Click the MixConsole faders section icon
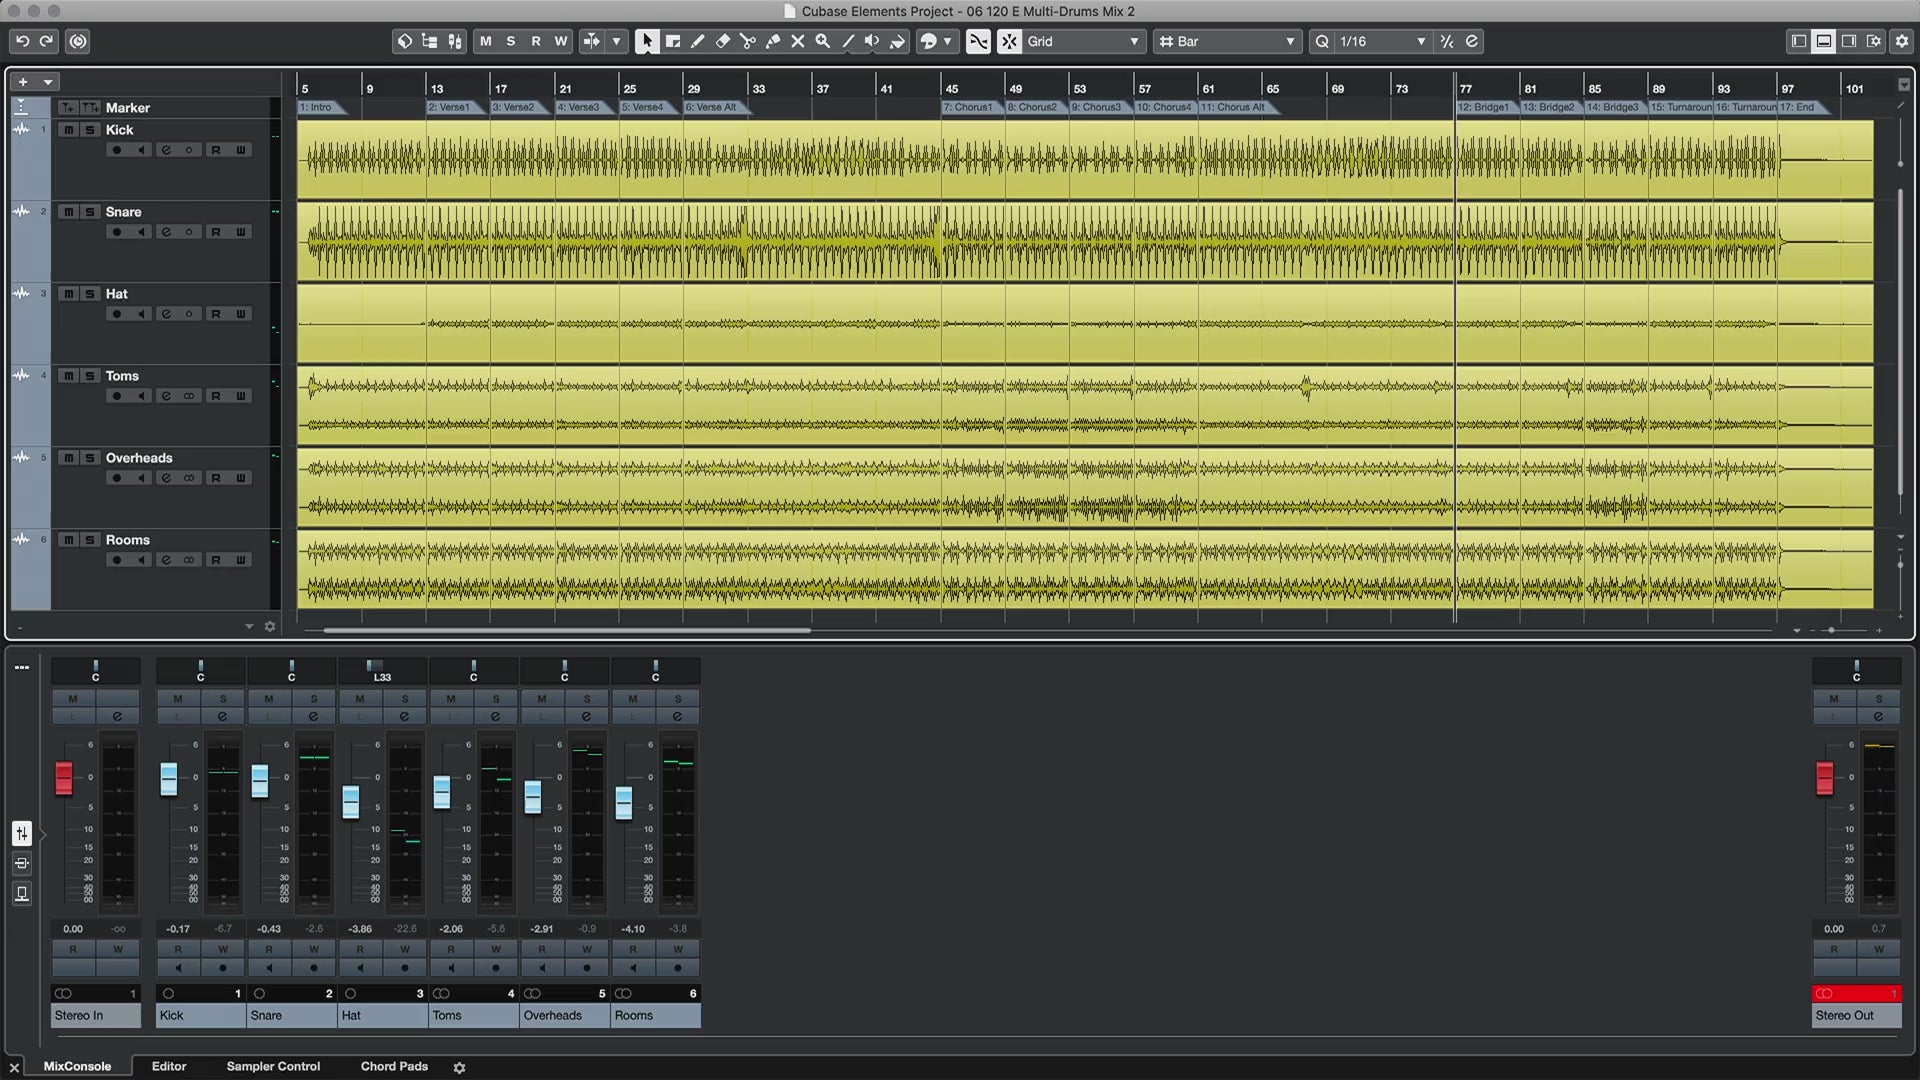 [22, 833]
